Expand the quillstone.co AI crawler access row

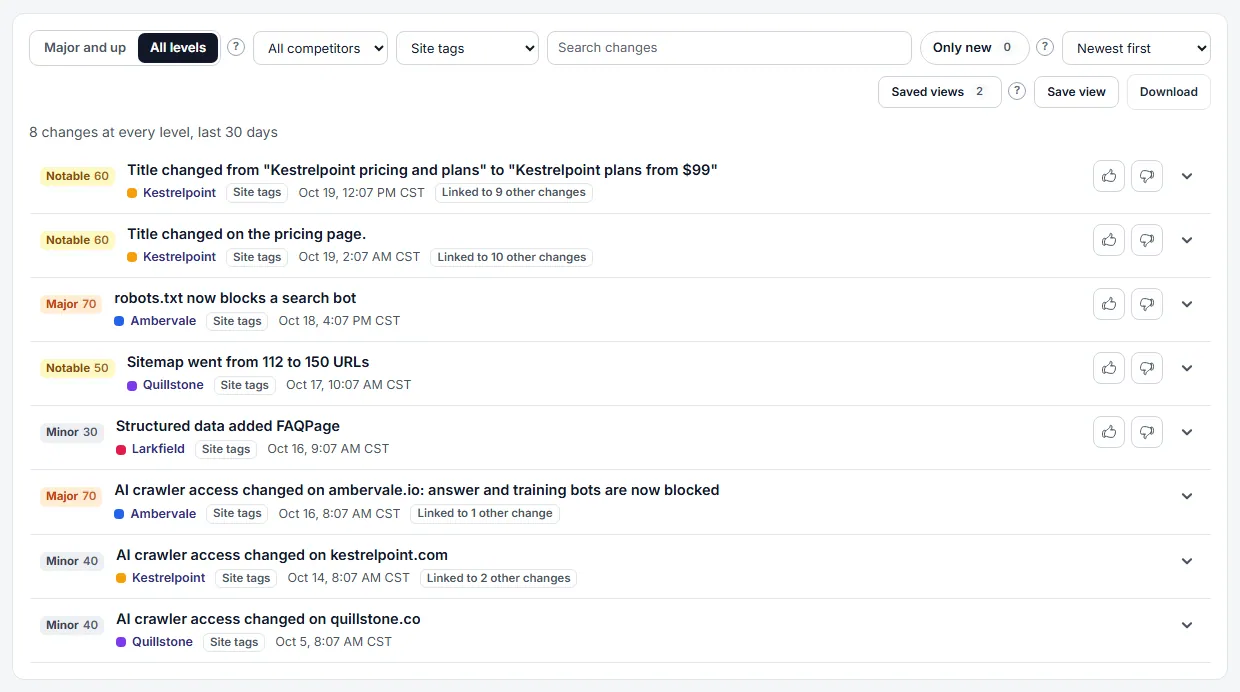coord(1187,625)
